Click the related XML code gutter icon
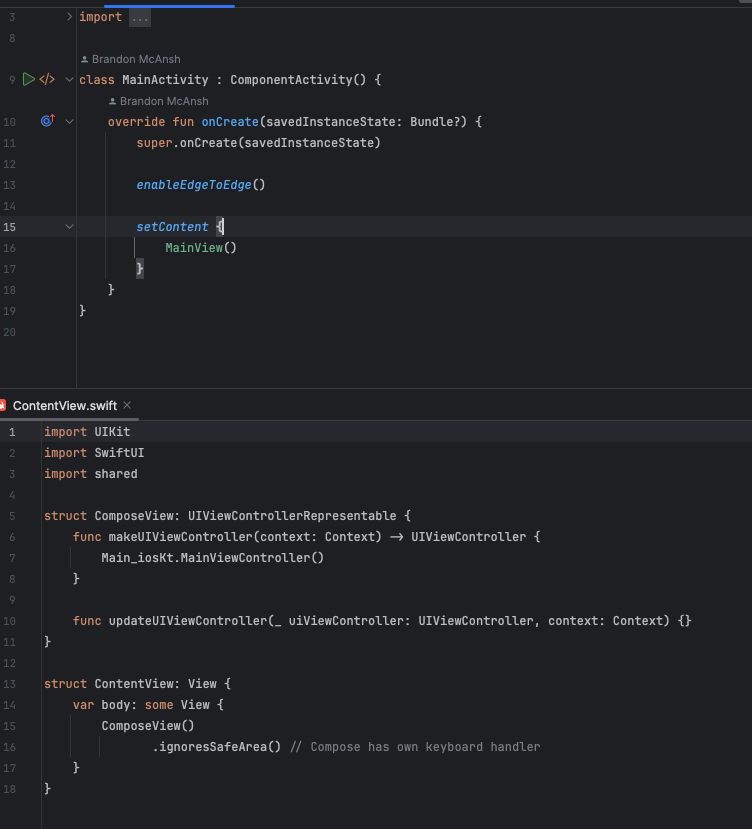This screenshot has width=752, height=829. (47, 79)
